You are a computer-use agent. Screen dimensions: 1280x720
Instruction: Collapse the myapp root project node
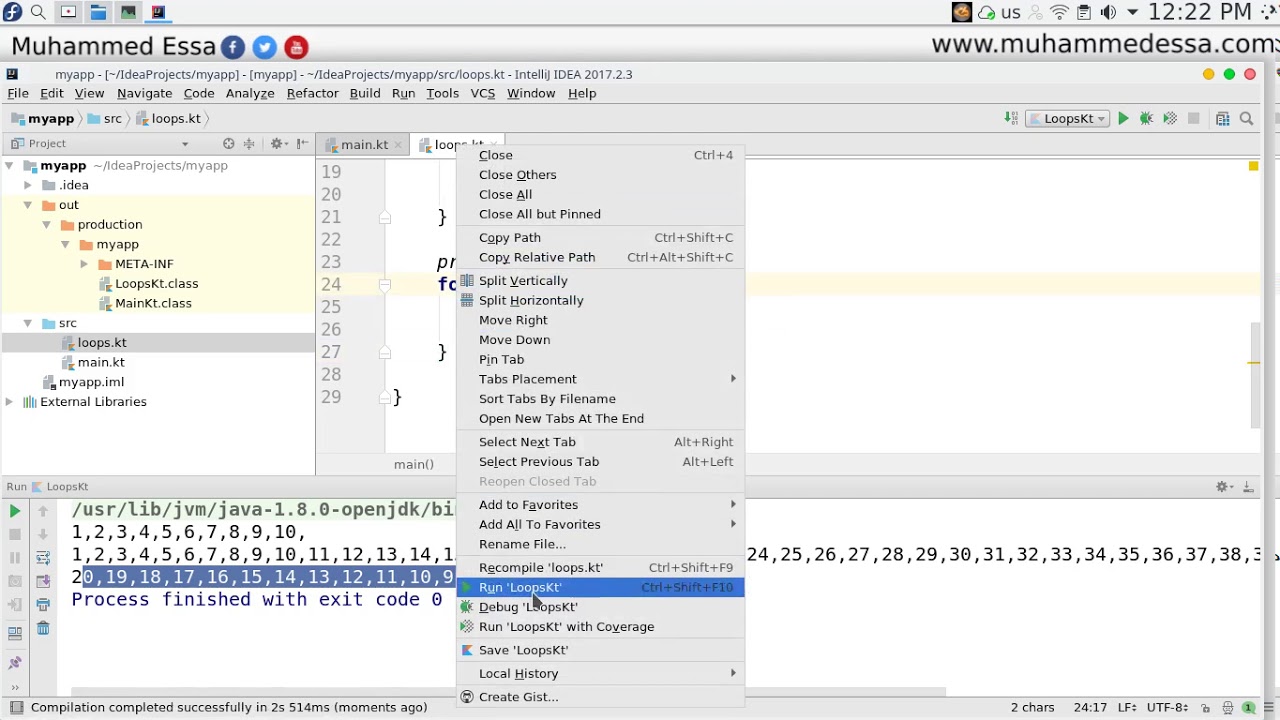click(9, 166)
